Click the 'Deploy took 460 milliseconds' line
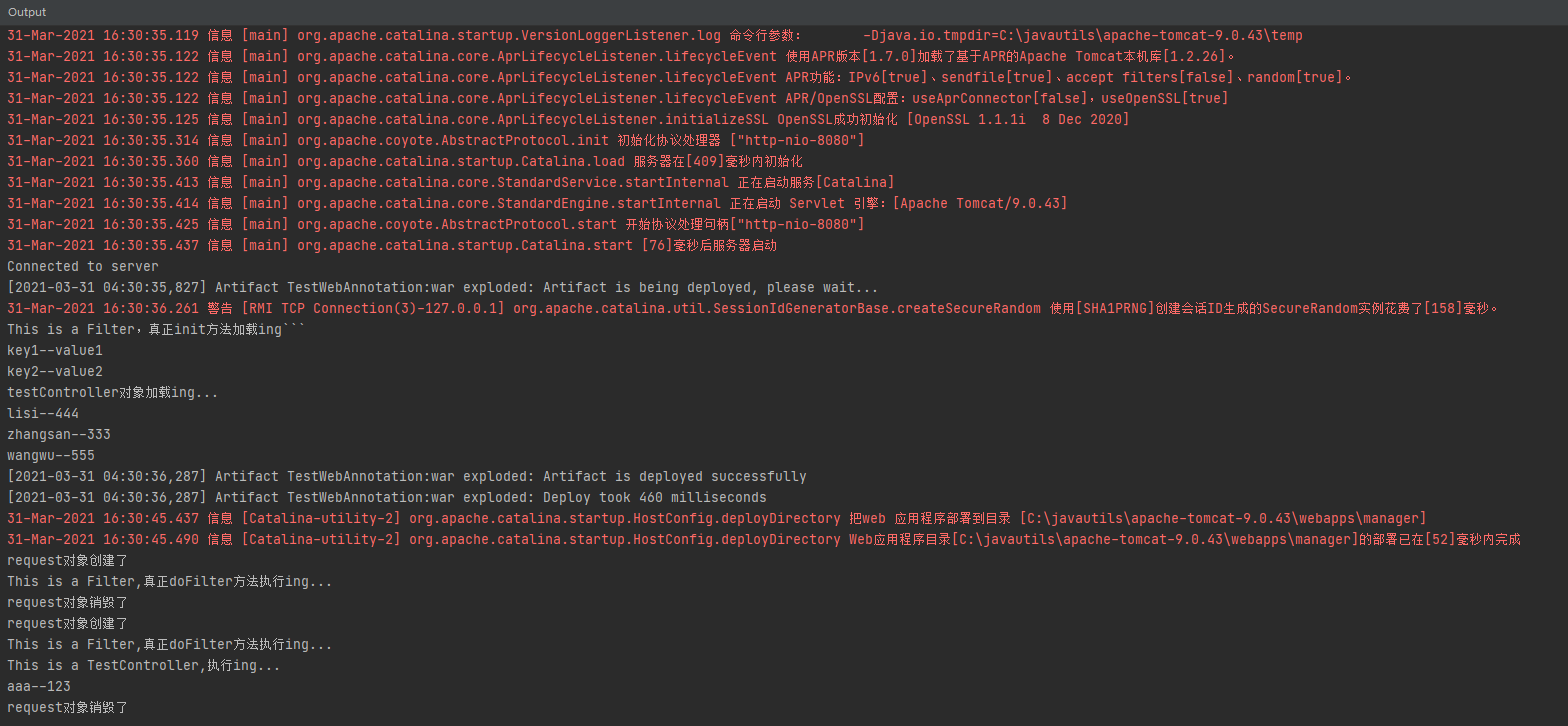Viewport: 1568px width, 726px height. tap(387, 497)
